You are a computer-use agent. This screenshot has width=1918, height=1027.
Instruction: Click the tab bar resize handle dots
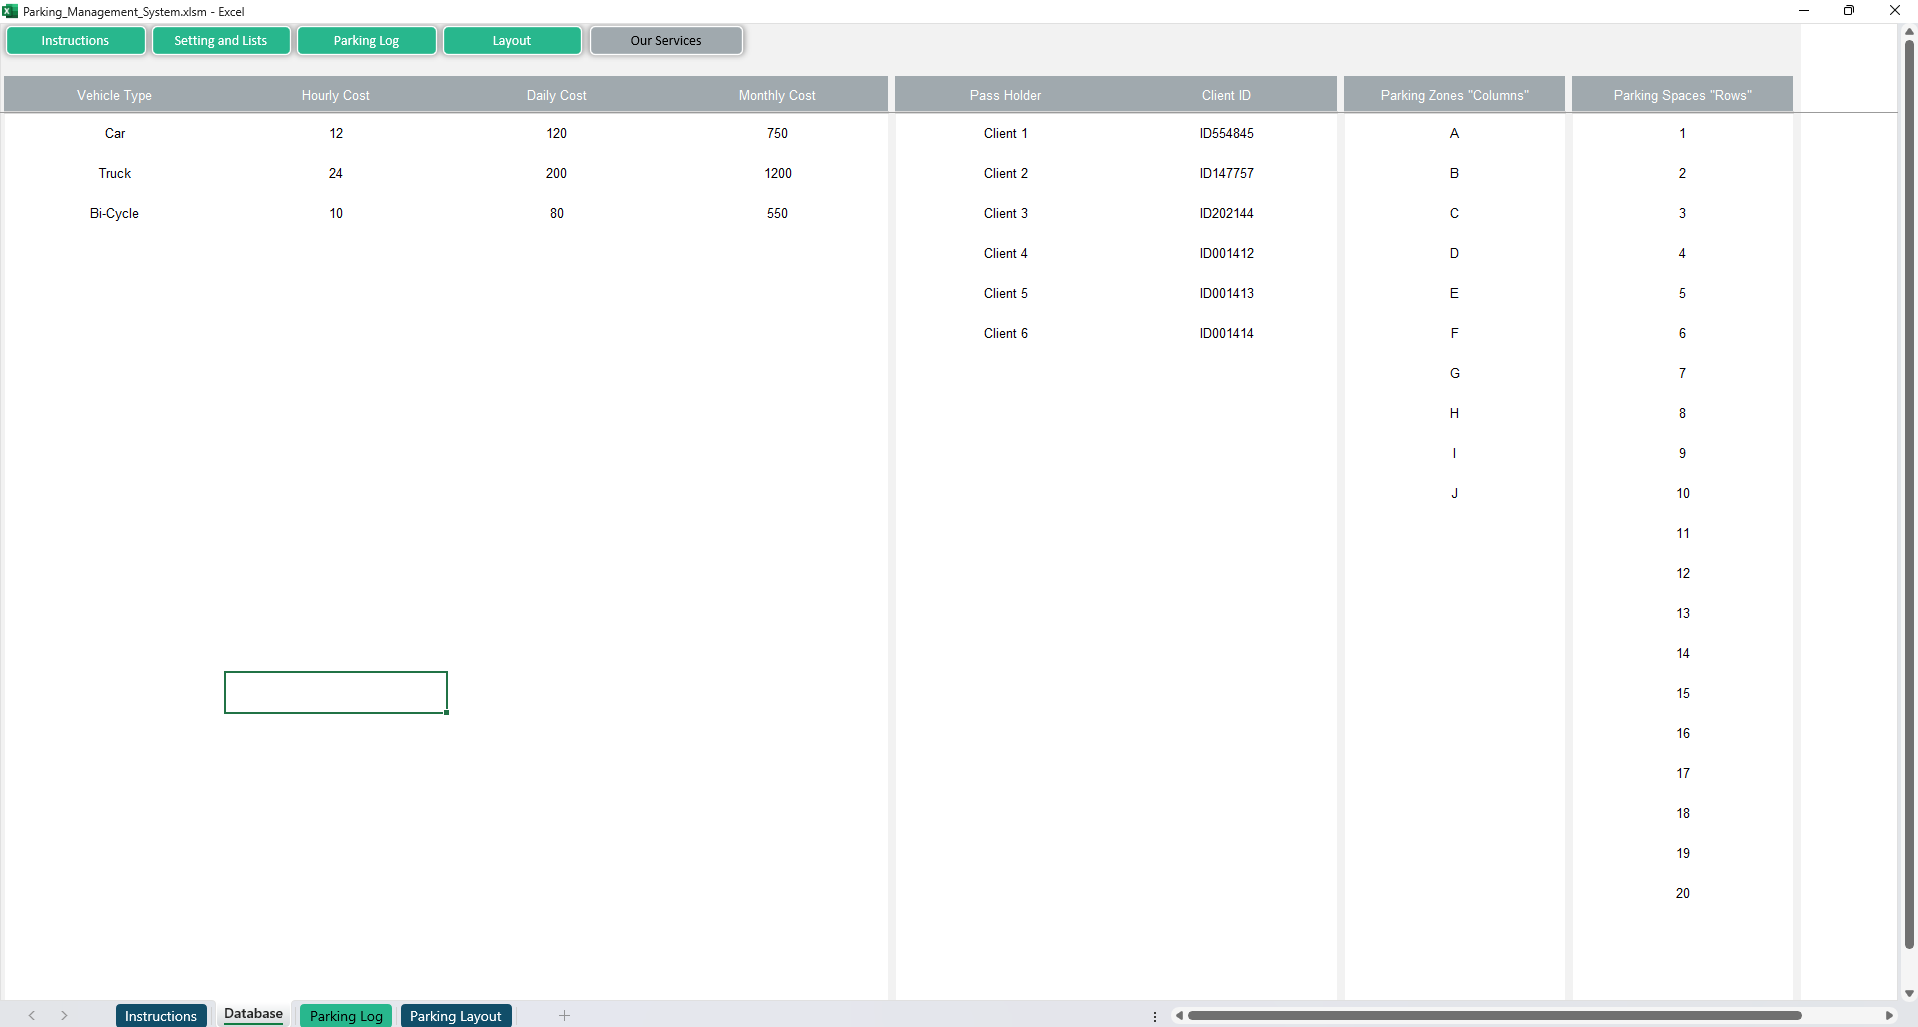click(x=1155, y=1016)
